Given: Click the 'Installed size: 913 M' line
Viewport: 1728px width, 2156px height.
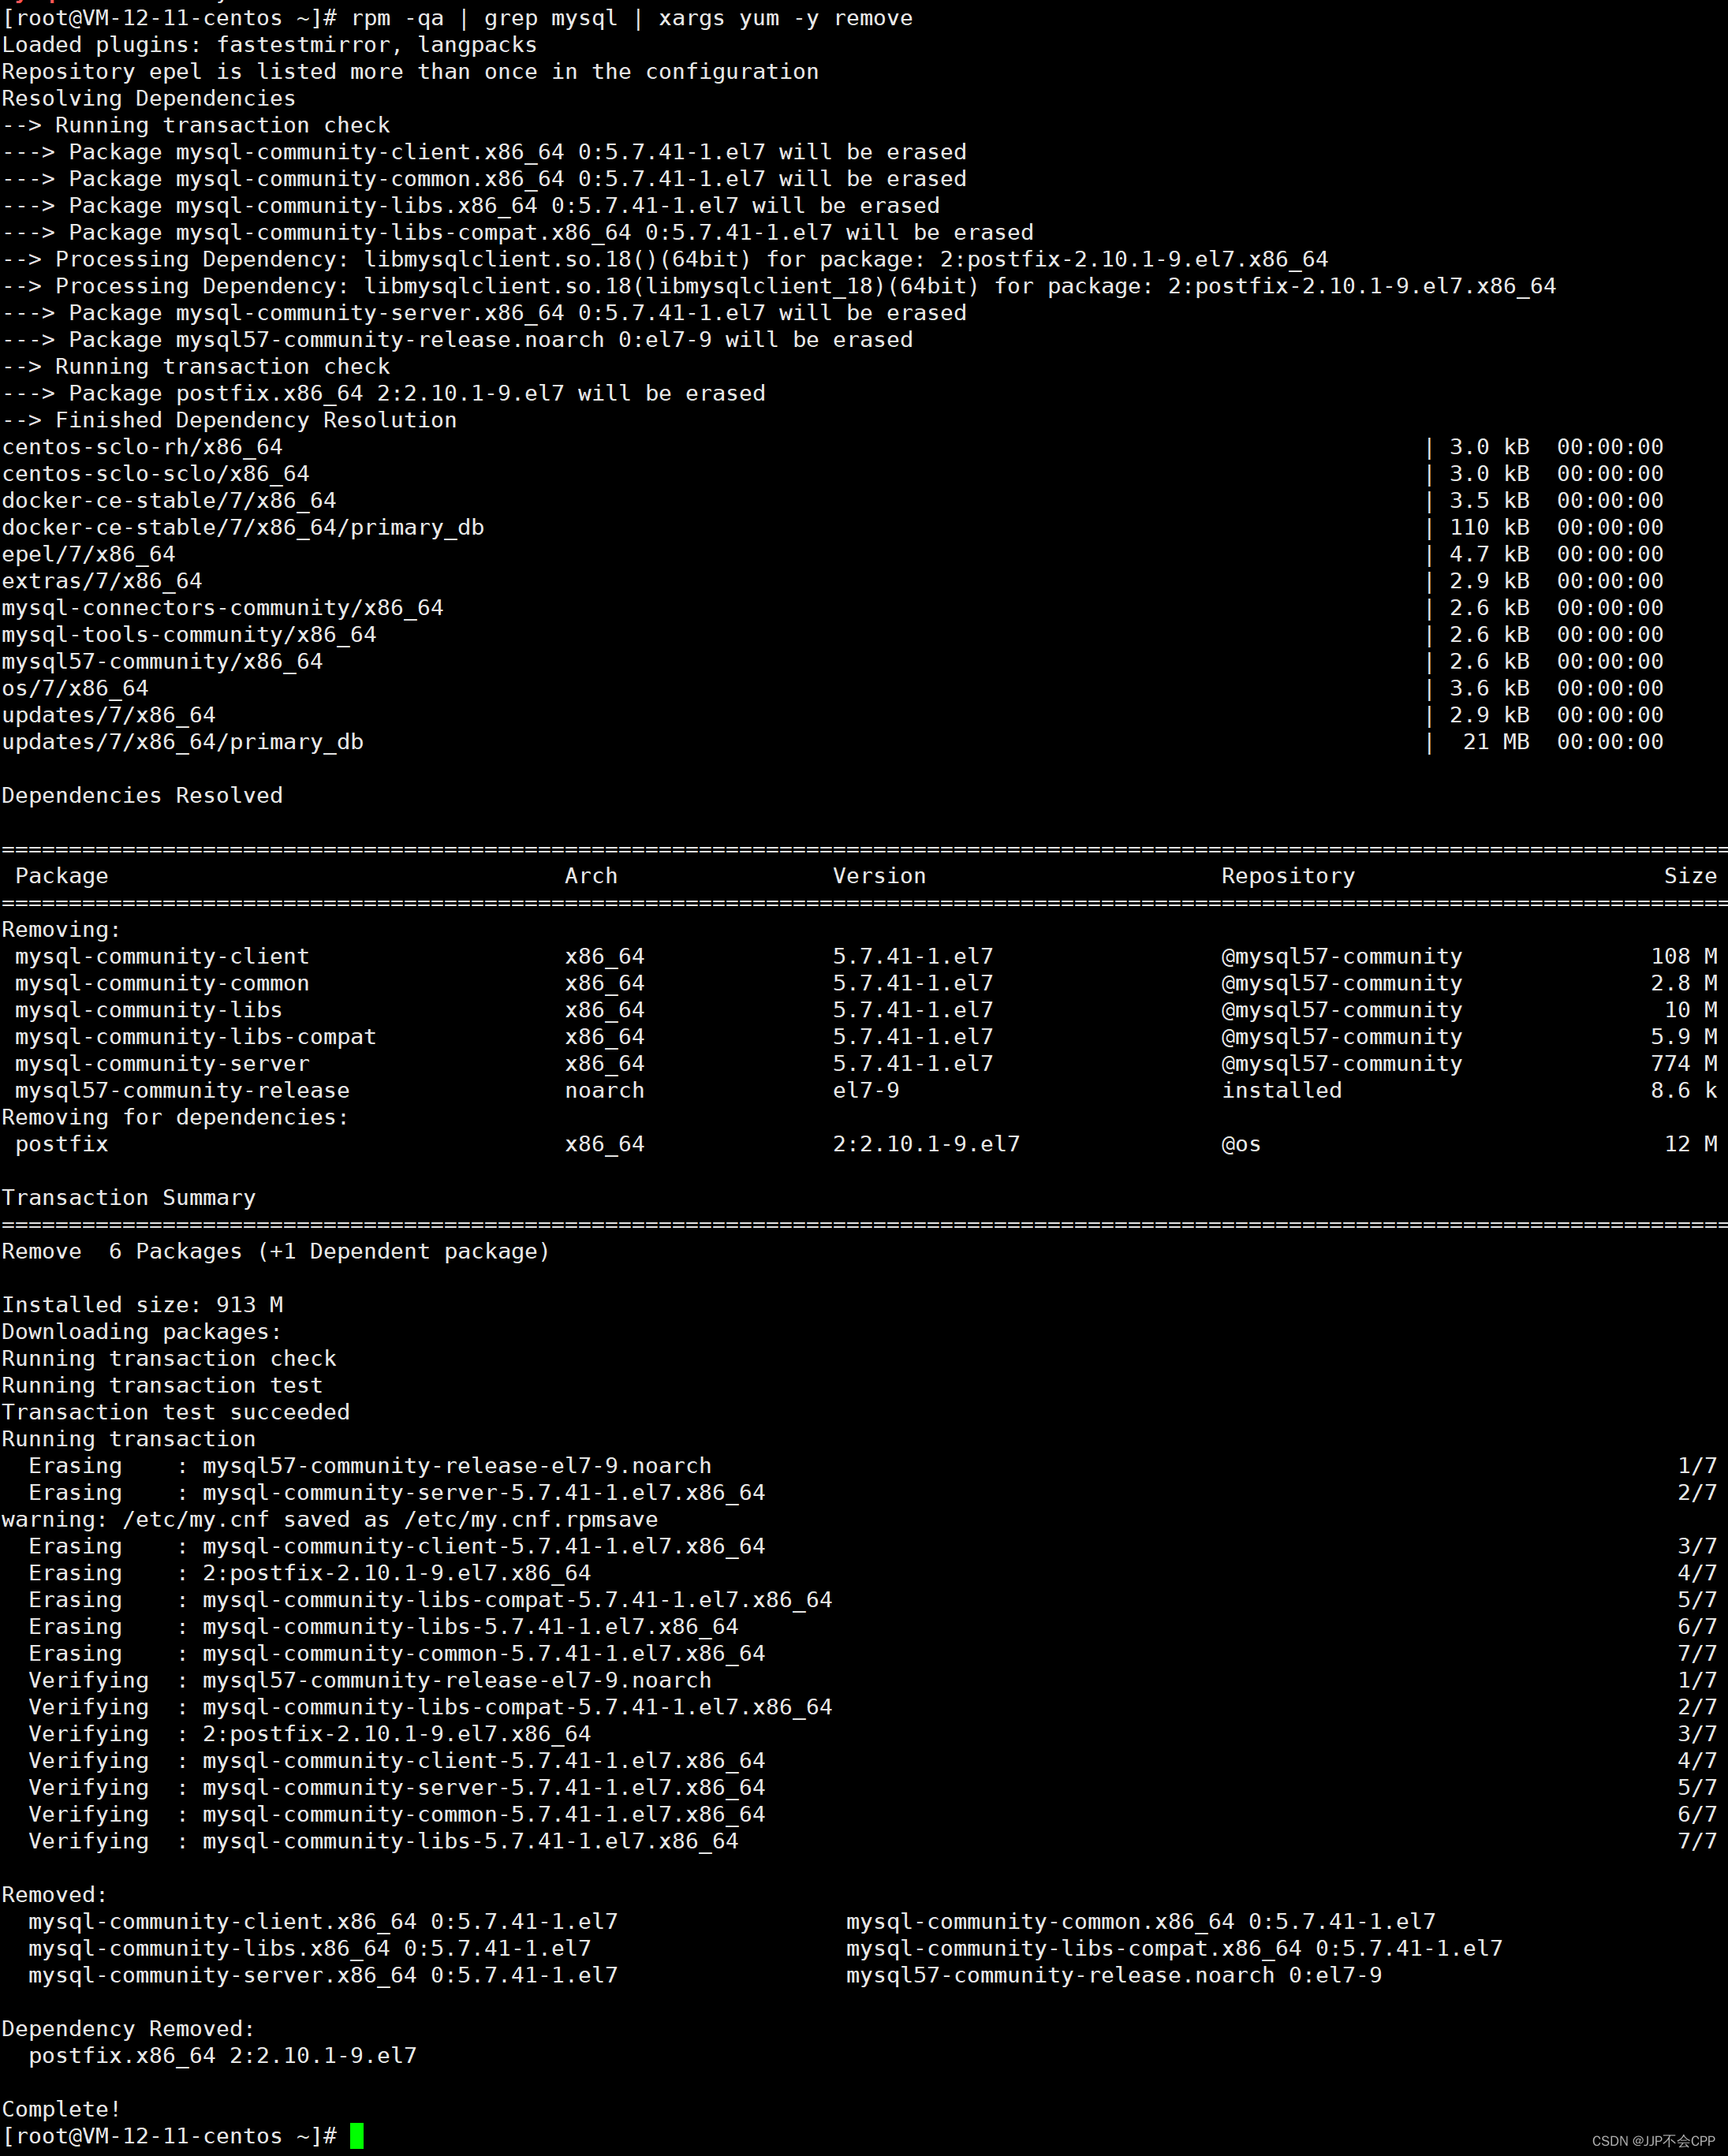Looking at the screenshot, I should coord(142,1305).
